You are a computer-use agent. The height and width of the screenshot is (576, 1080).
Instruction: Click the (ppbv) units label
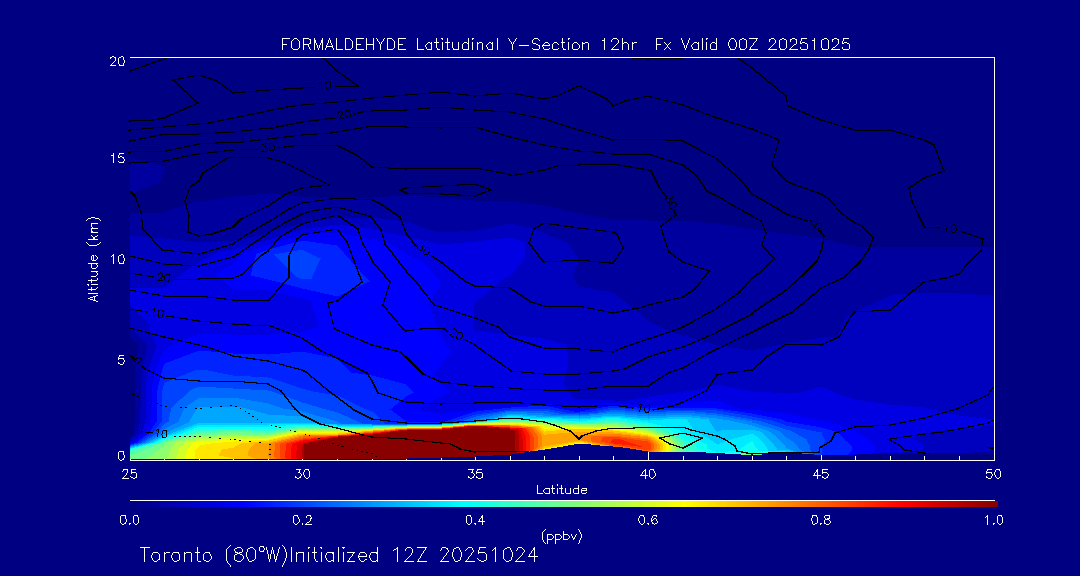pyautogui.click(x=561, y=536)
